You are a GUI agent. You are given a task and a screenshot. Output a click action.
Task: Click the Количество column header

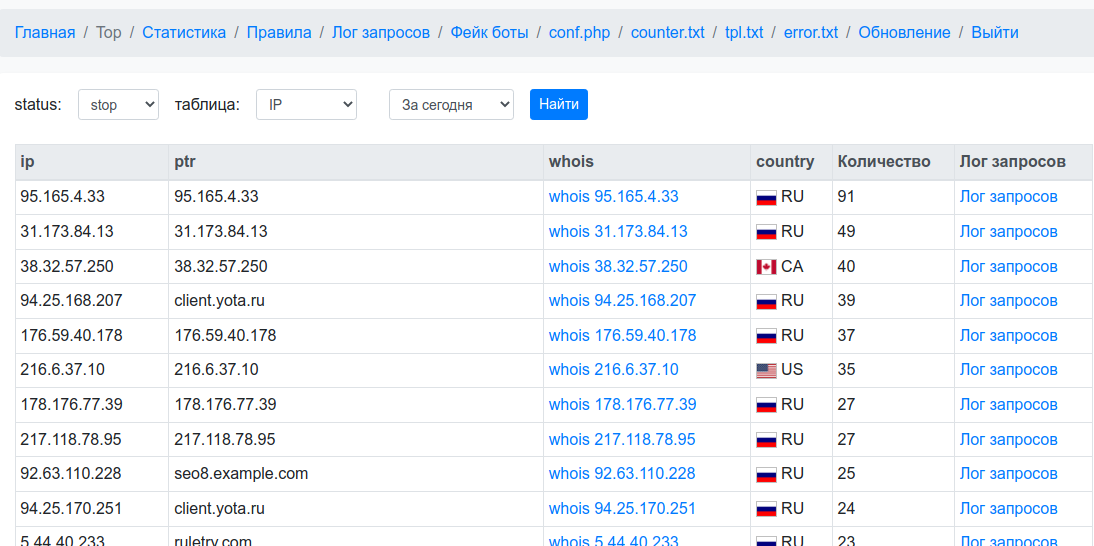coord(884,162)
